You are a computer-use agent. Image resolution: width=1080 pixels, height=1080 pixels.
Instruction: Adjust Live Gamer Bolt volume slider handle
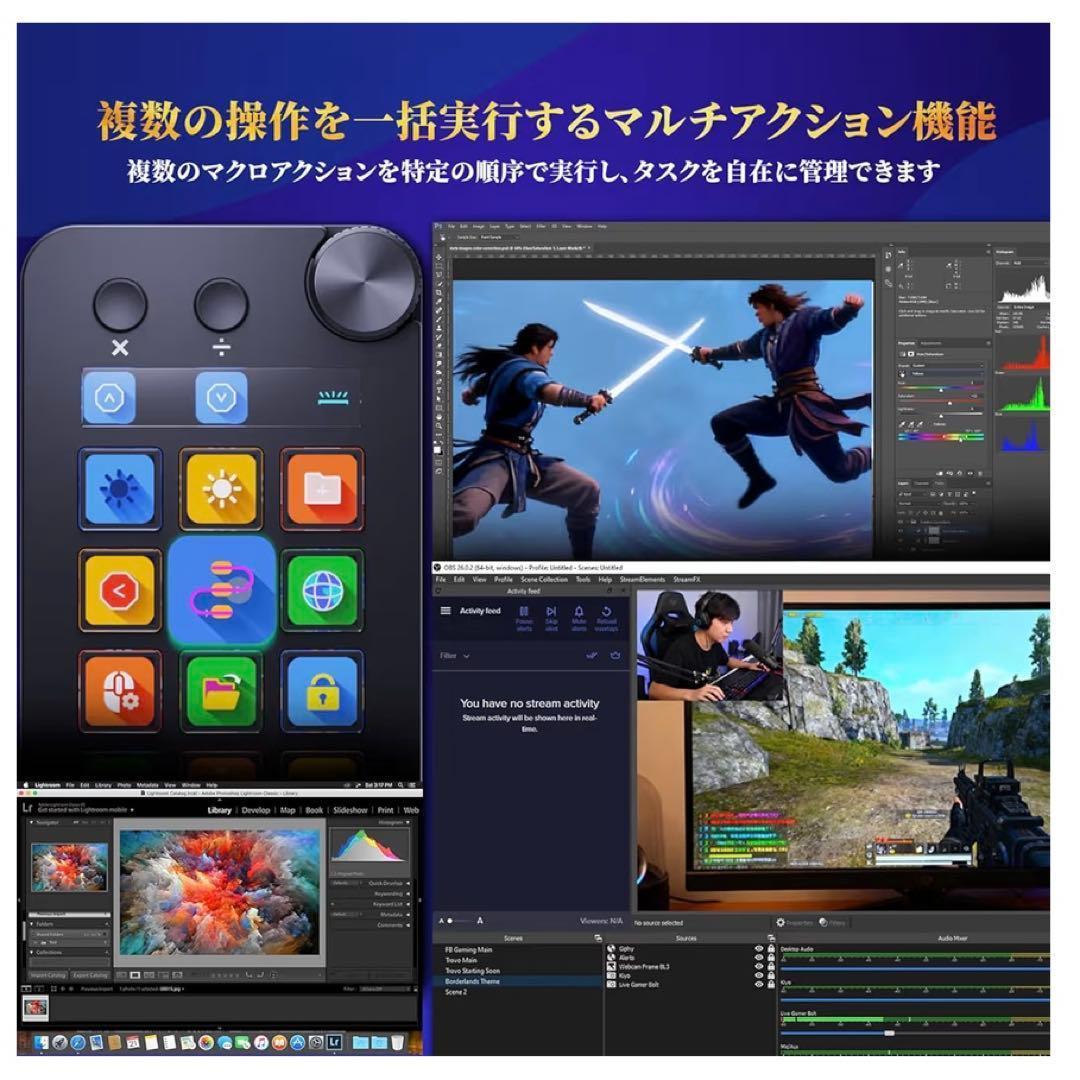(889, 1033)
